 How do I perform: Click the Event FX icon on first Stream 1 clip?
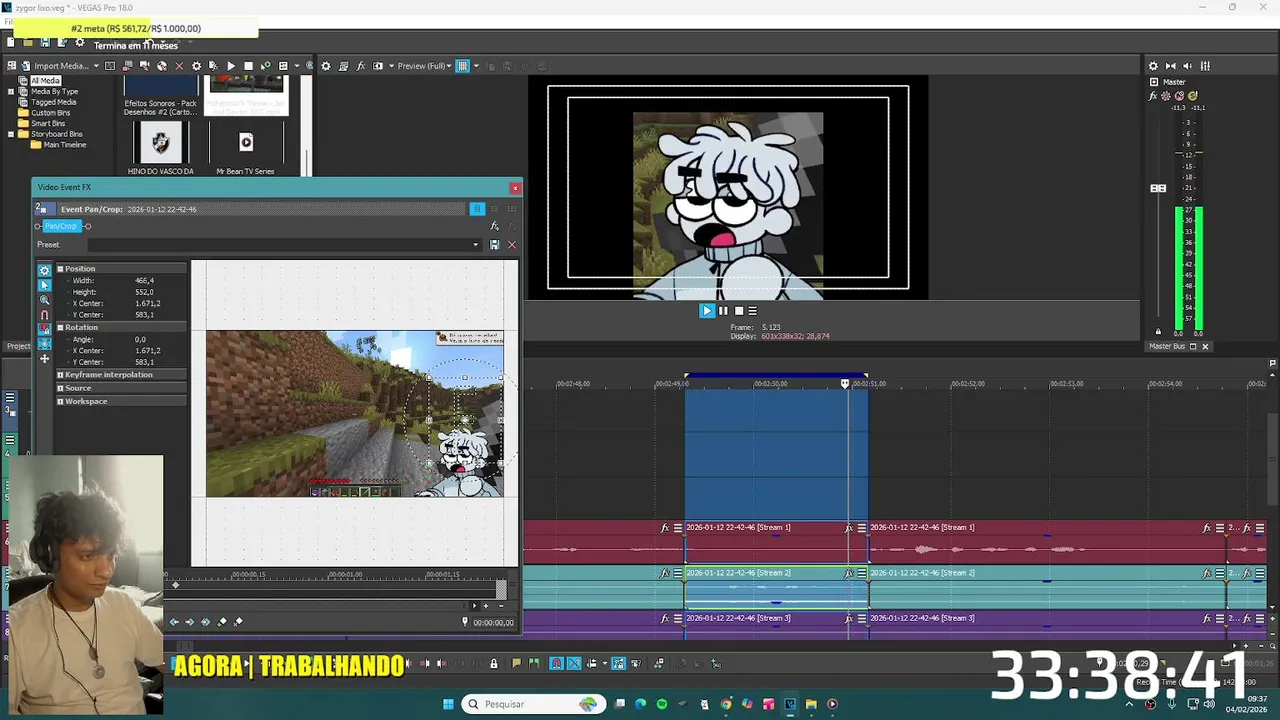tap(665, 528)
